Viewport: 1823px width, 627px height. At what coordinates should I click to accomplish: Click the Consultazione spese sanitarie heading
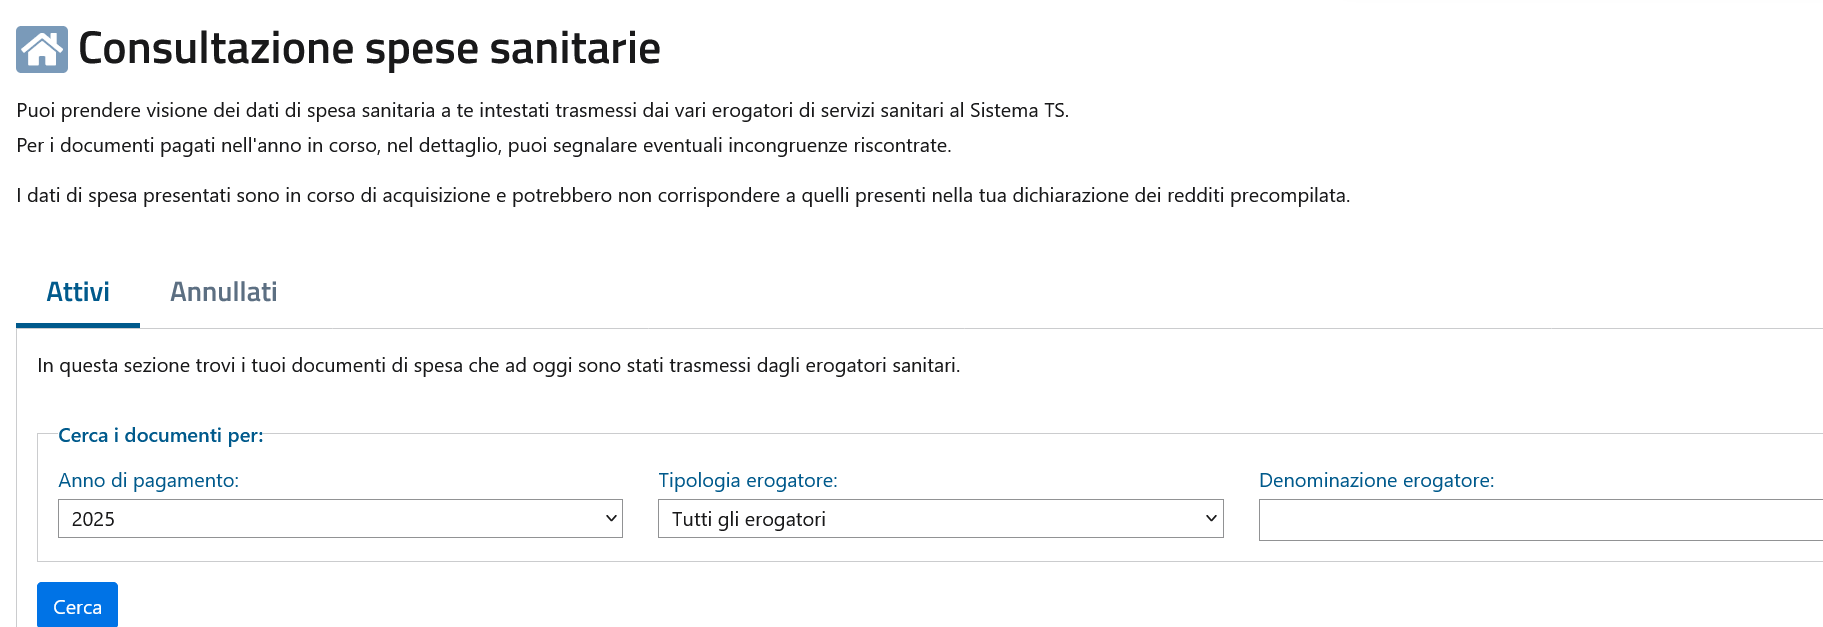pos(369,48)
